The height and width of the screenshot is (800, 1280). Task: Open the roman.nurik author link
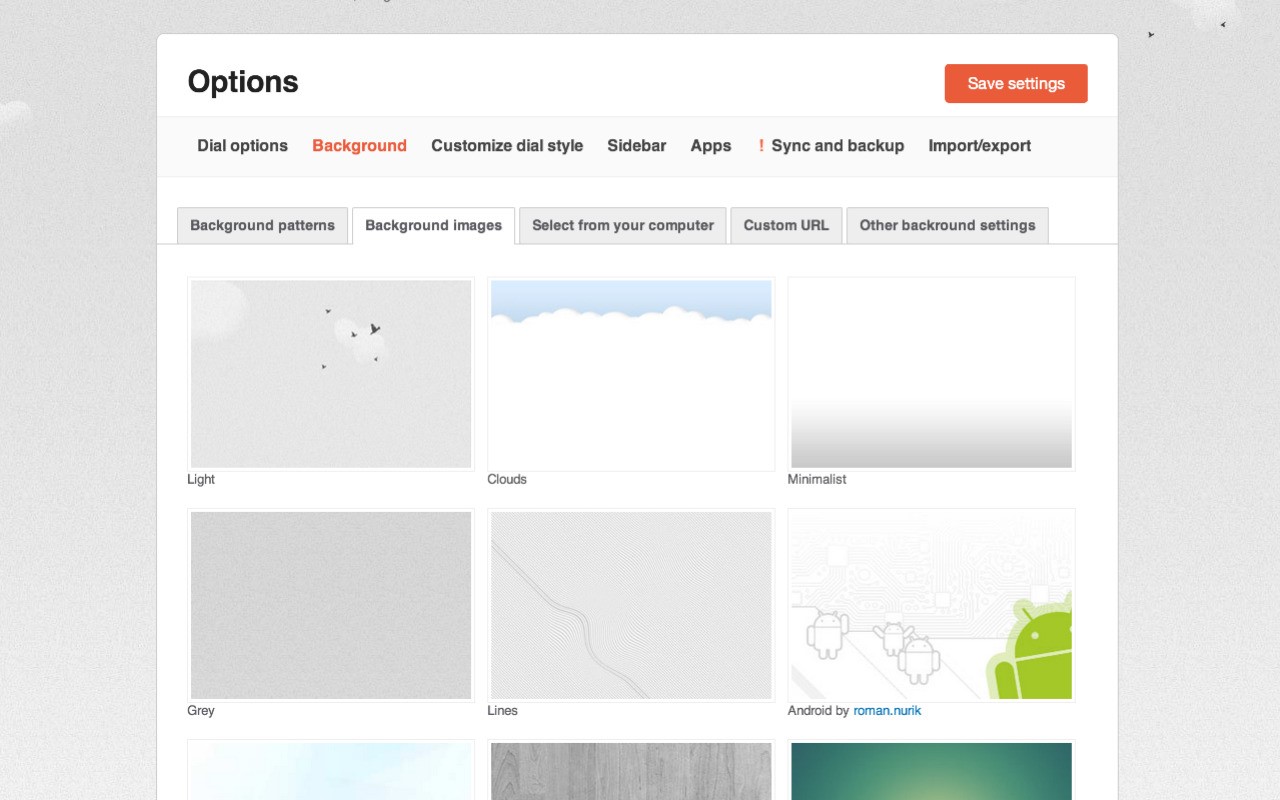coord(887,711)
